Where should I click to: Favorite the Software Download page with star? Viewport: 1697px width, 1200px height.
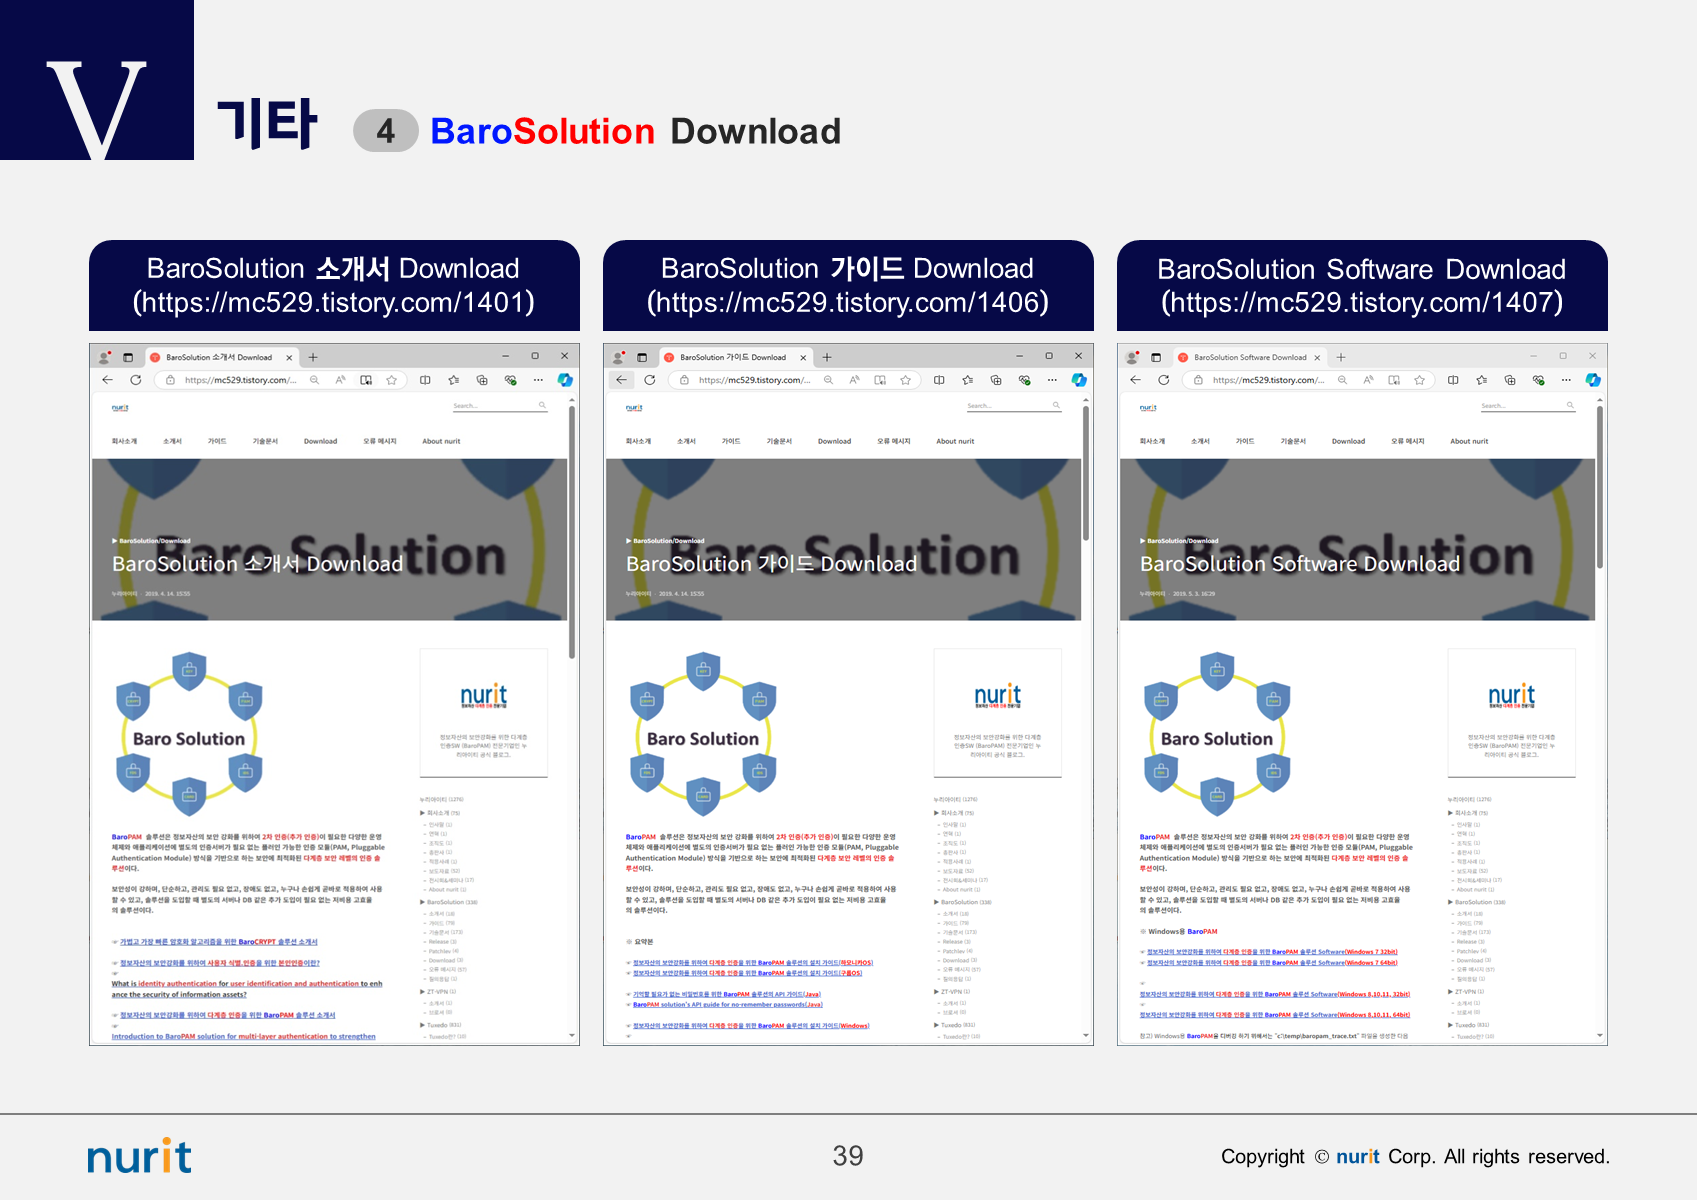pyautogui.click(x=1420, y=380)
